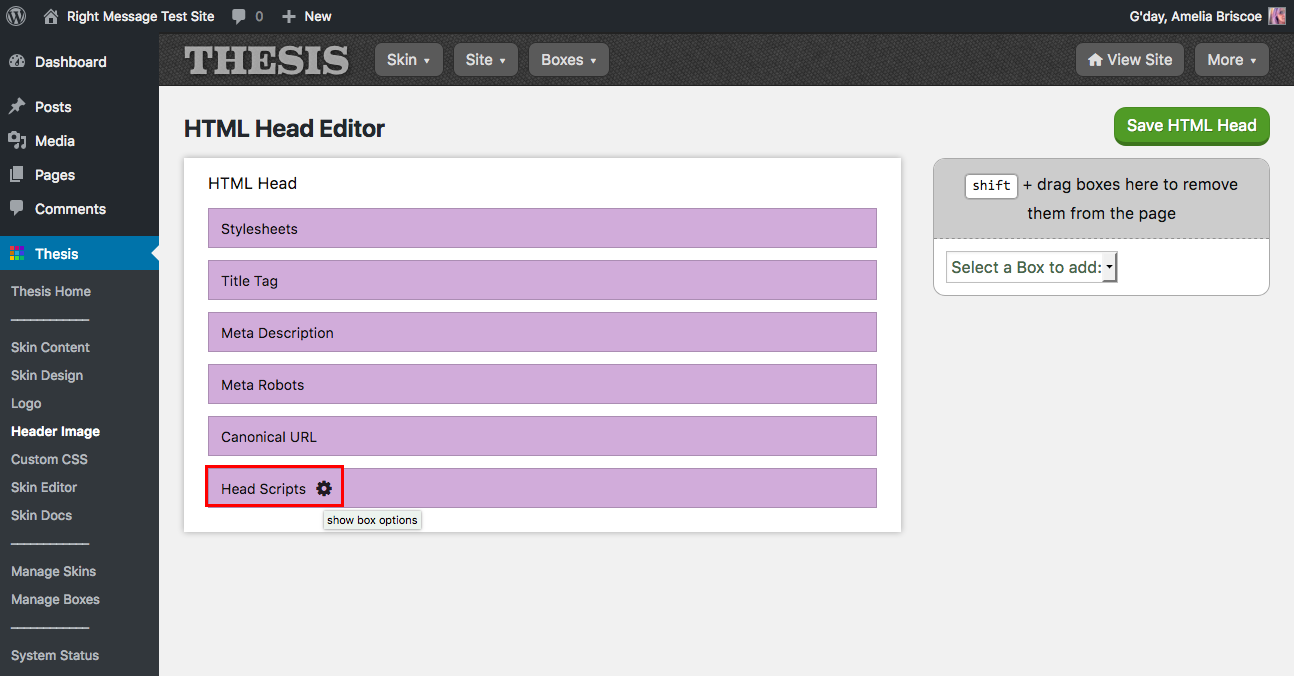The image size is (1294, 676).
Task: Click the plus icon next to New
Action: coord(289,17)
